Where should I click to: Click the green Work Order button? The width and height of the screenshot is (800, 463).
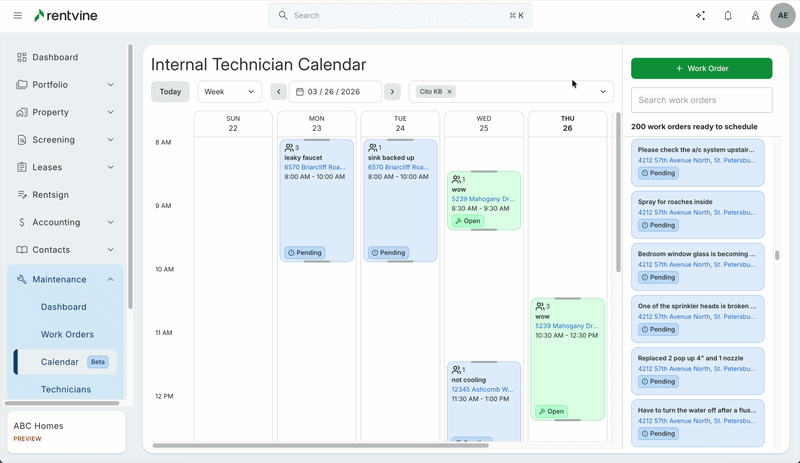[701, 68]
